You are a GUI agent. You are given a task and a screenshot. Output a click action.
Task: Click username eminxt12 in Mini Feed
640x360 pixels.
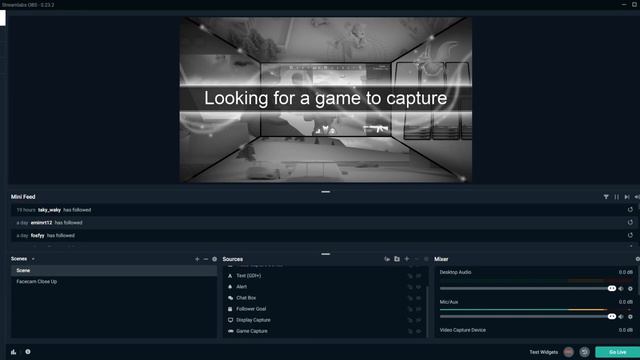[x=41, y=222]
